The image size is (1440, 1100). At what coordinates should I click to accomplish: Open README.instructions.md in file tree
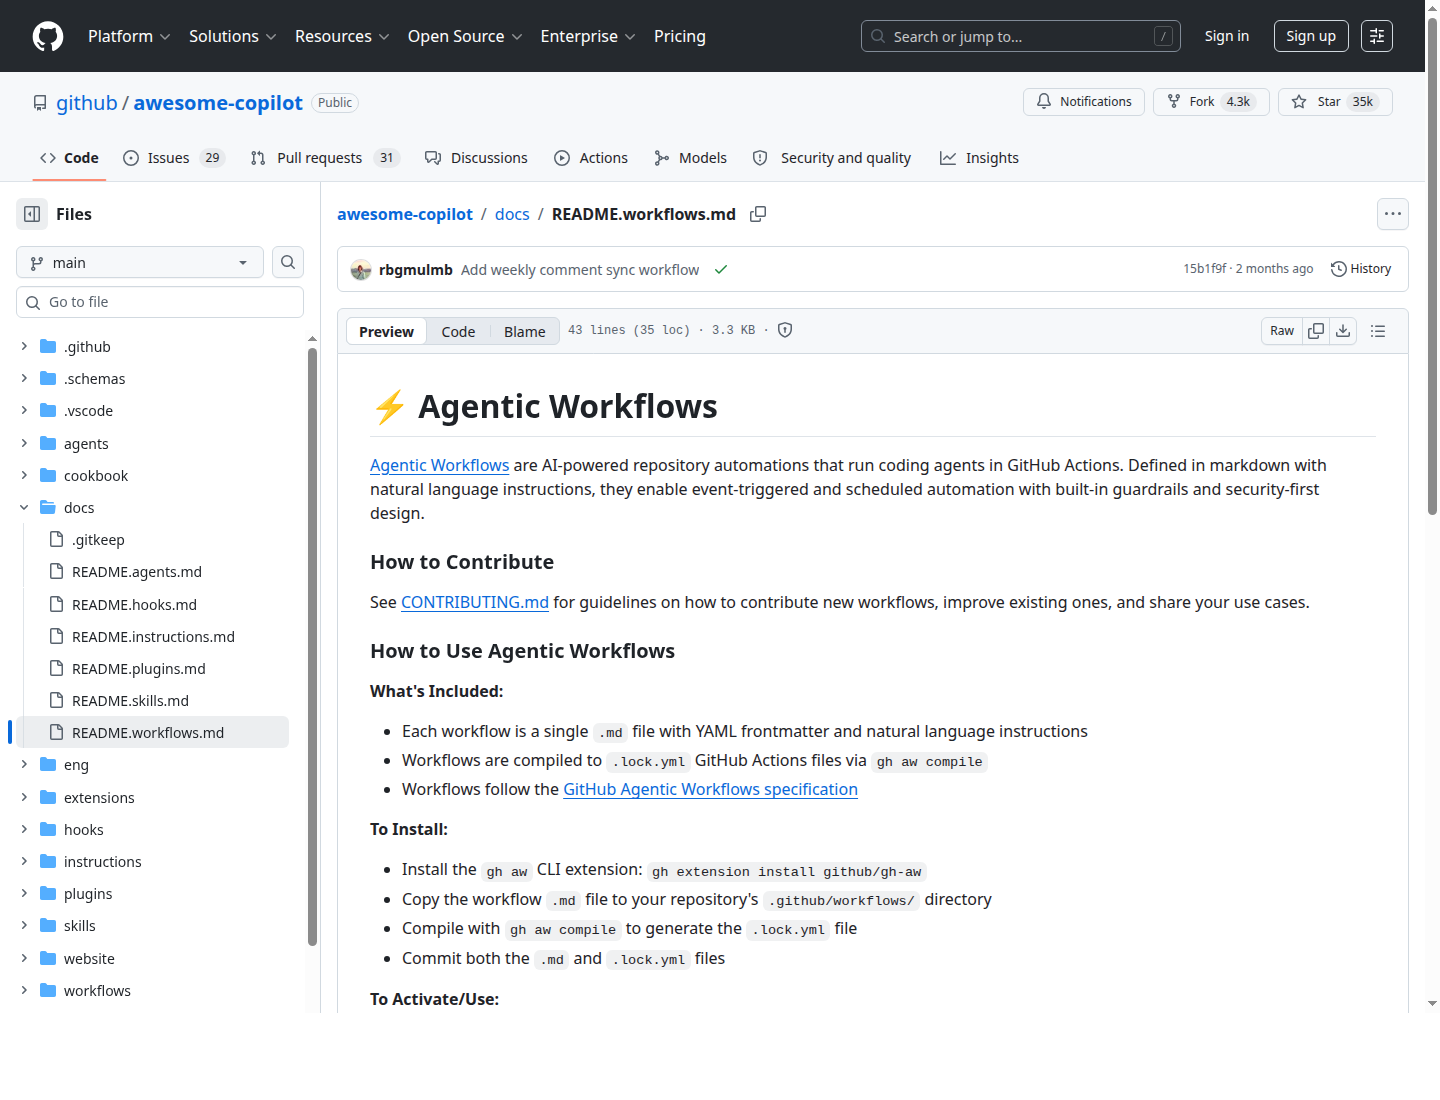pos(153,637)
